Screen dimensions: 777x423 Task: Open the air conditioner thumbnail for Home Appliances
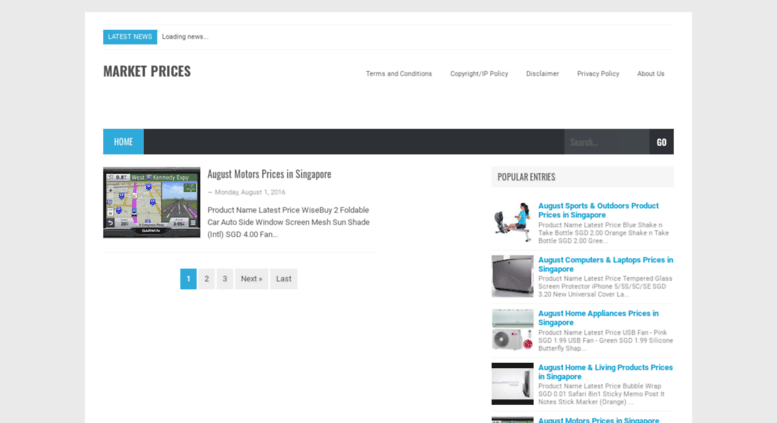512,330
